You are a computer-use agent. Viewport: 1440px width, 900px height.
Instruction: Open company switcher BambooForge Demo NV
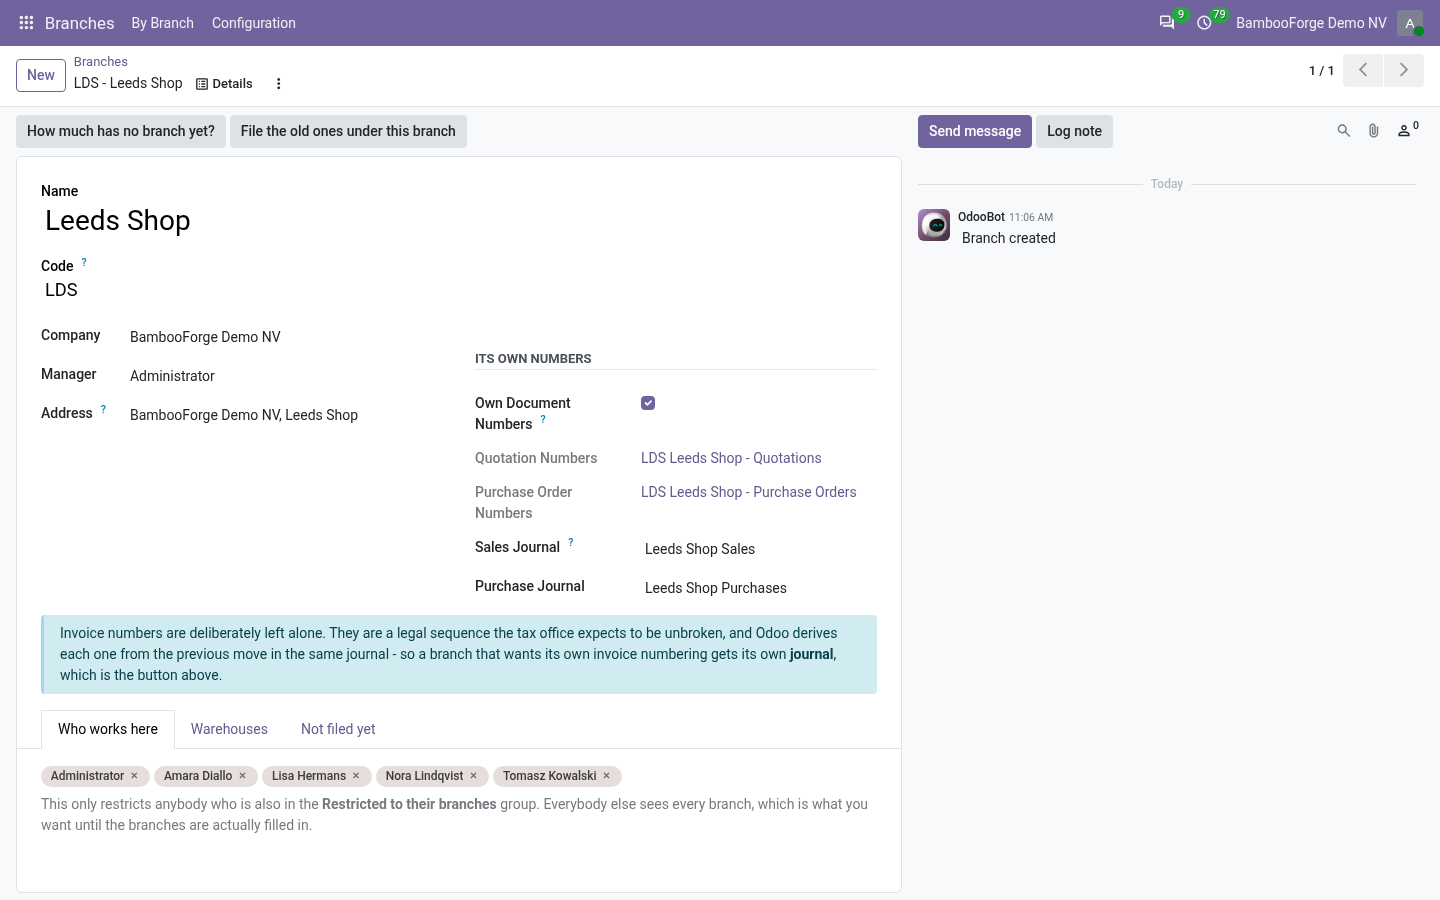[x=1311, y=23]
